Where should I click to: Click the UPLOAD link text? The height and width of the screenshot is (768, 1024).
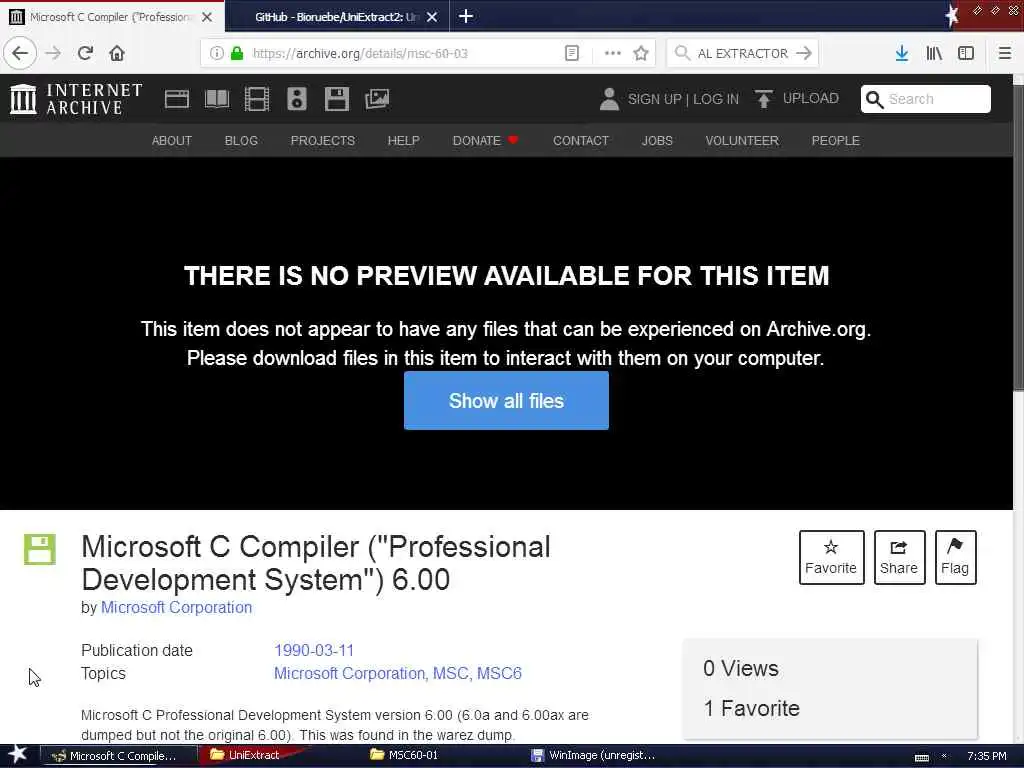click(x=810, y=99)
